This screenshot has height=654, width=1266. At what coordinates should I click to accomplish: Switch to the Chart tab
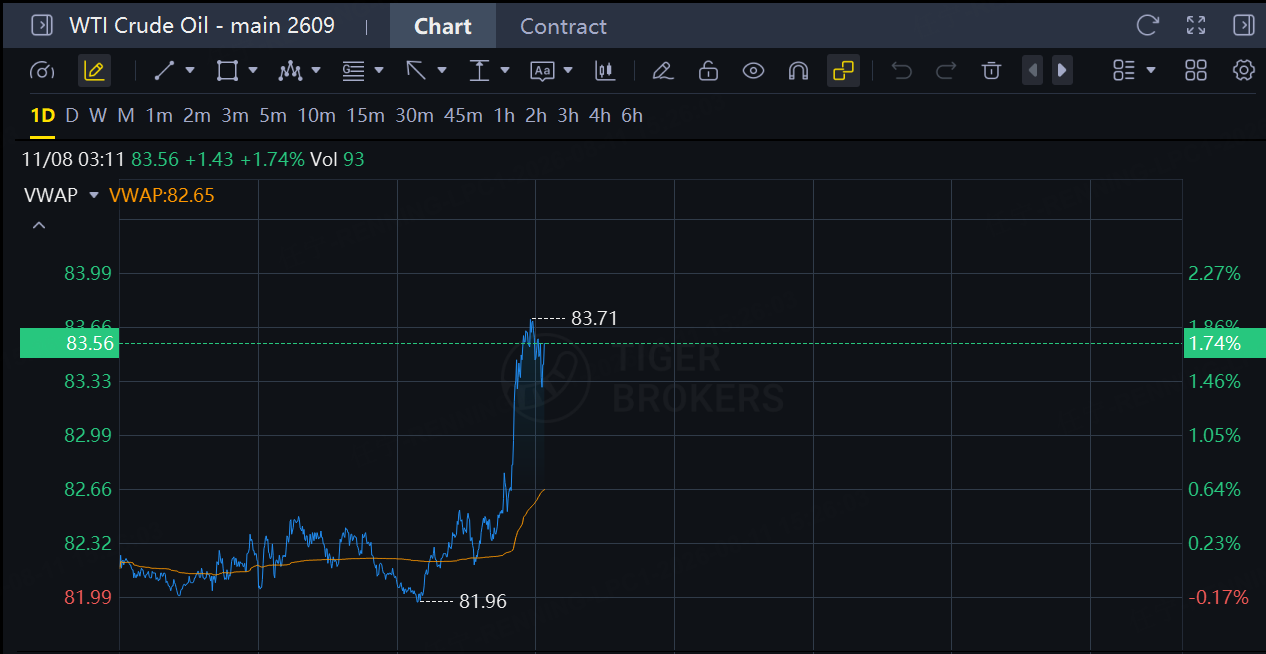pyautogui.click(x=443, y=26)
